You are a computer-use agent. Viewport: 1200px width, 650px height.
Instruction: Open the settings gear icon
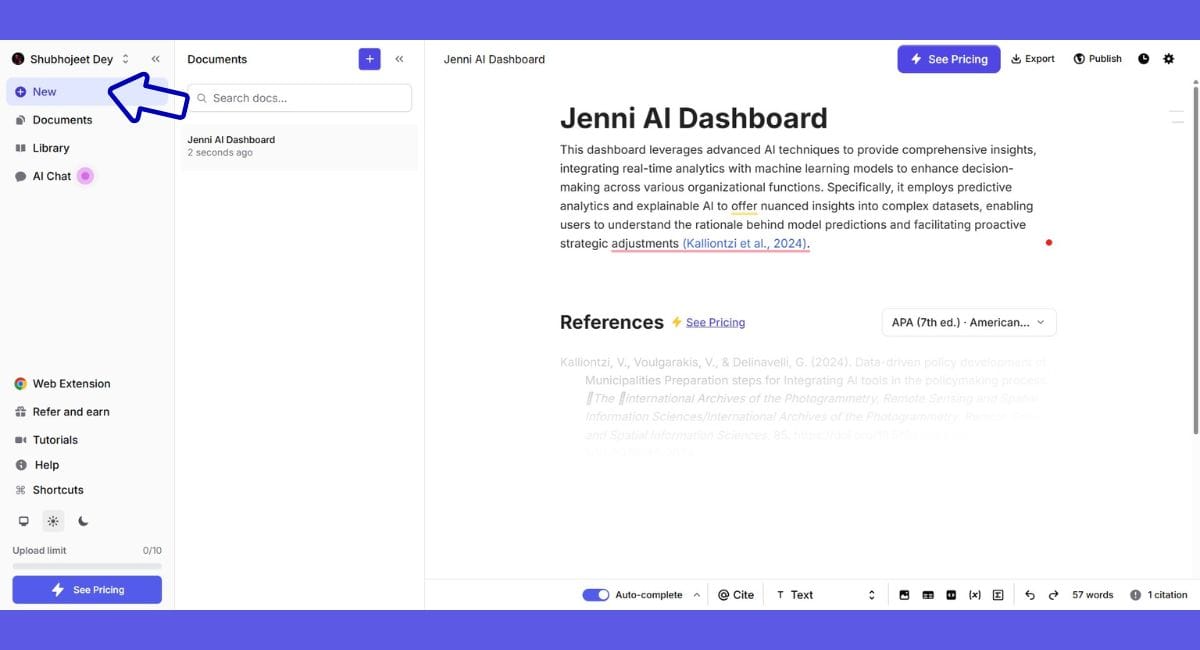tap(1169, 59)
